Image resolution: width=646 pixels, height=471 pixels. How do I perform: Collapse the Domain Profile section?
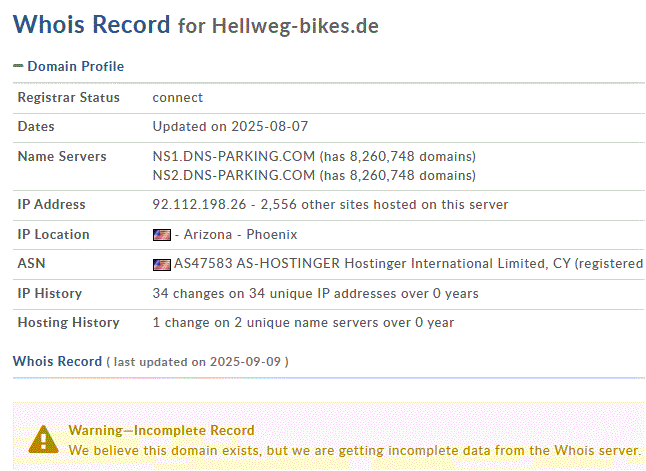(18, 66)
